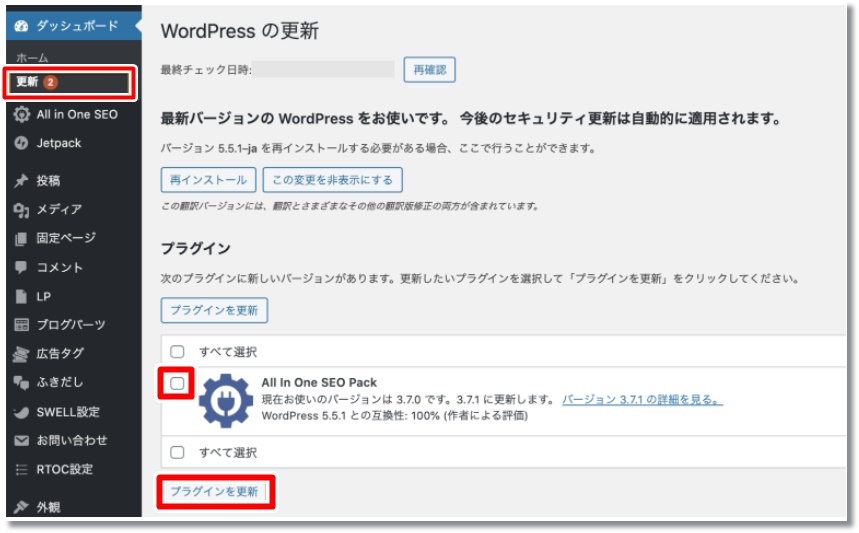The width and height of the screenshot is (859, 533).
Task: Click the speech bubble icon beside コメント
Action: [x=21, y=267]
